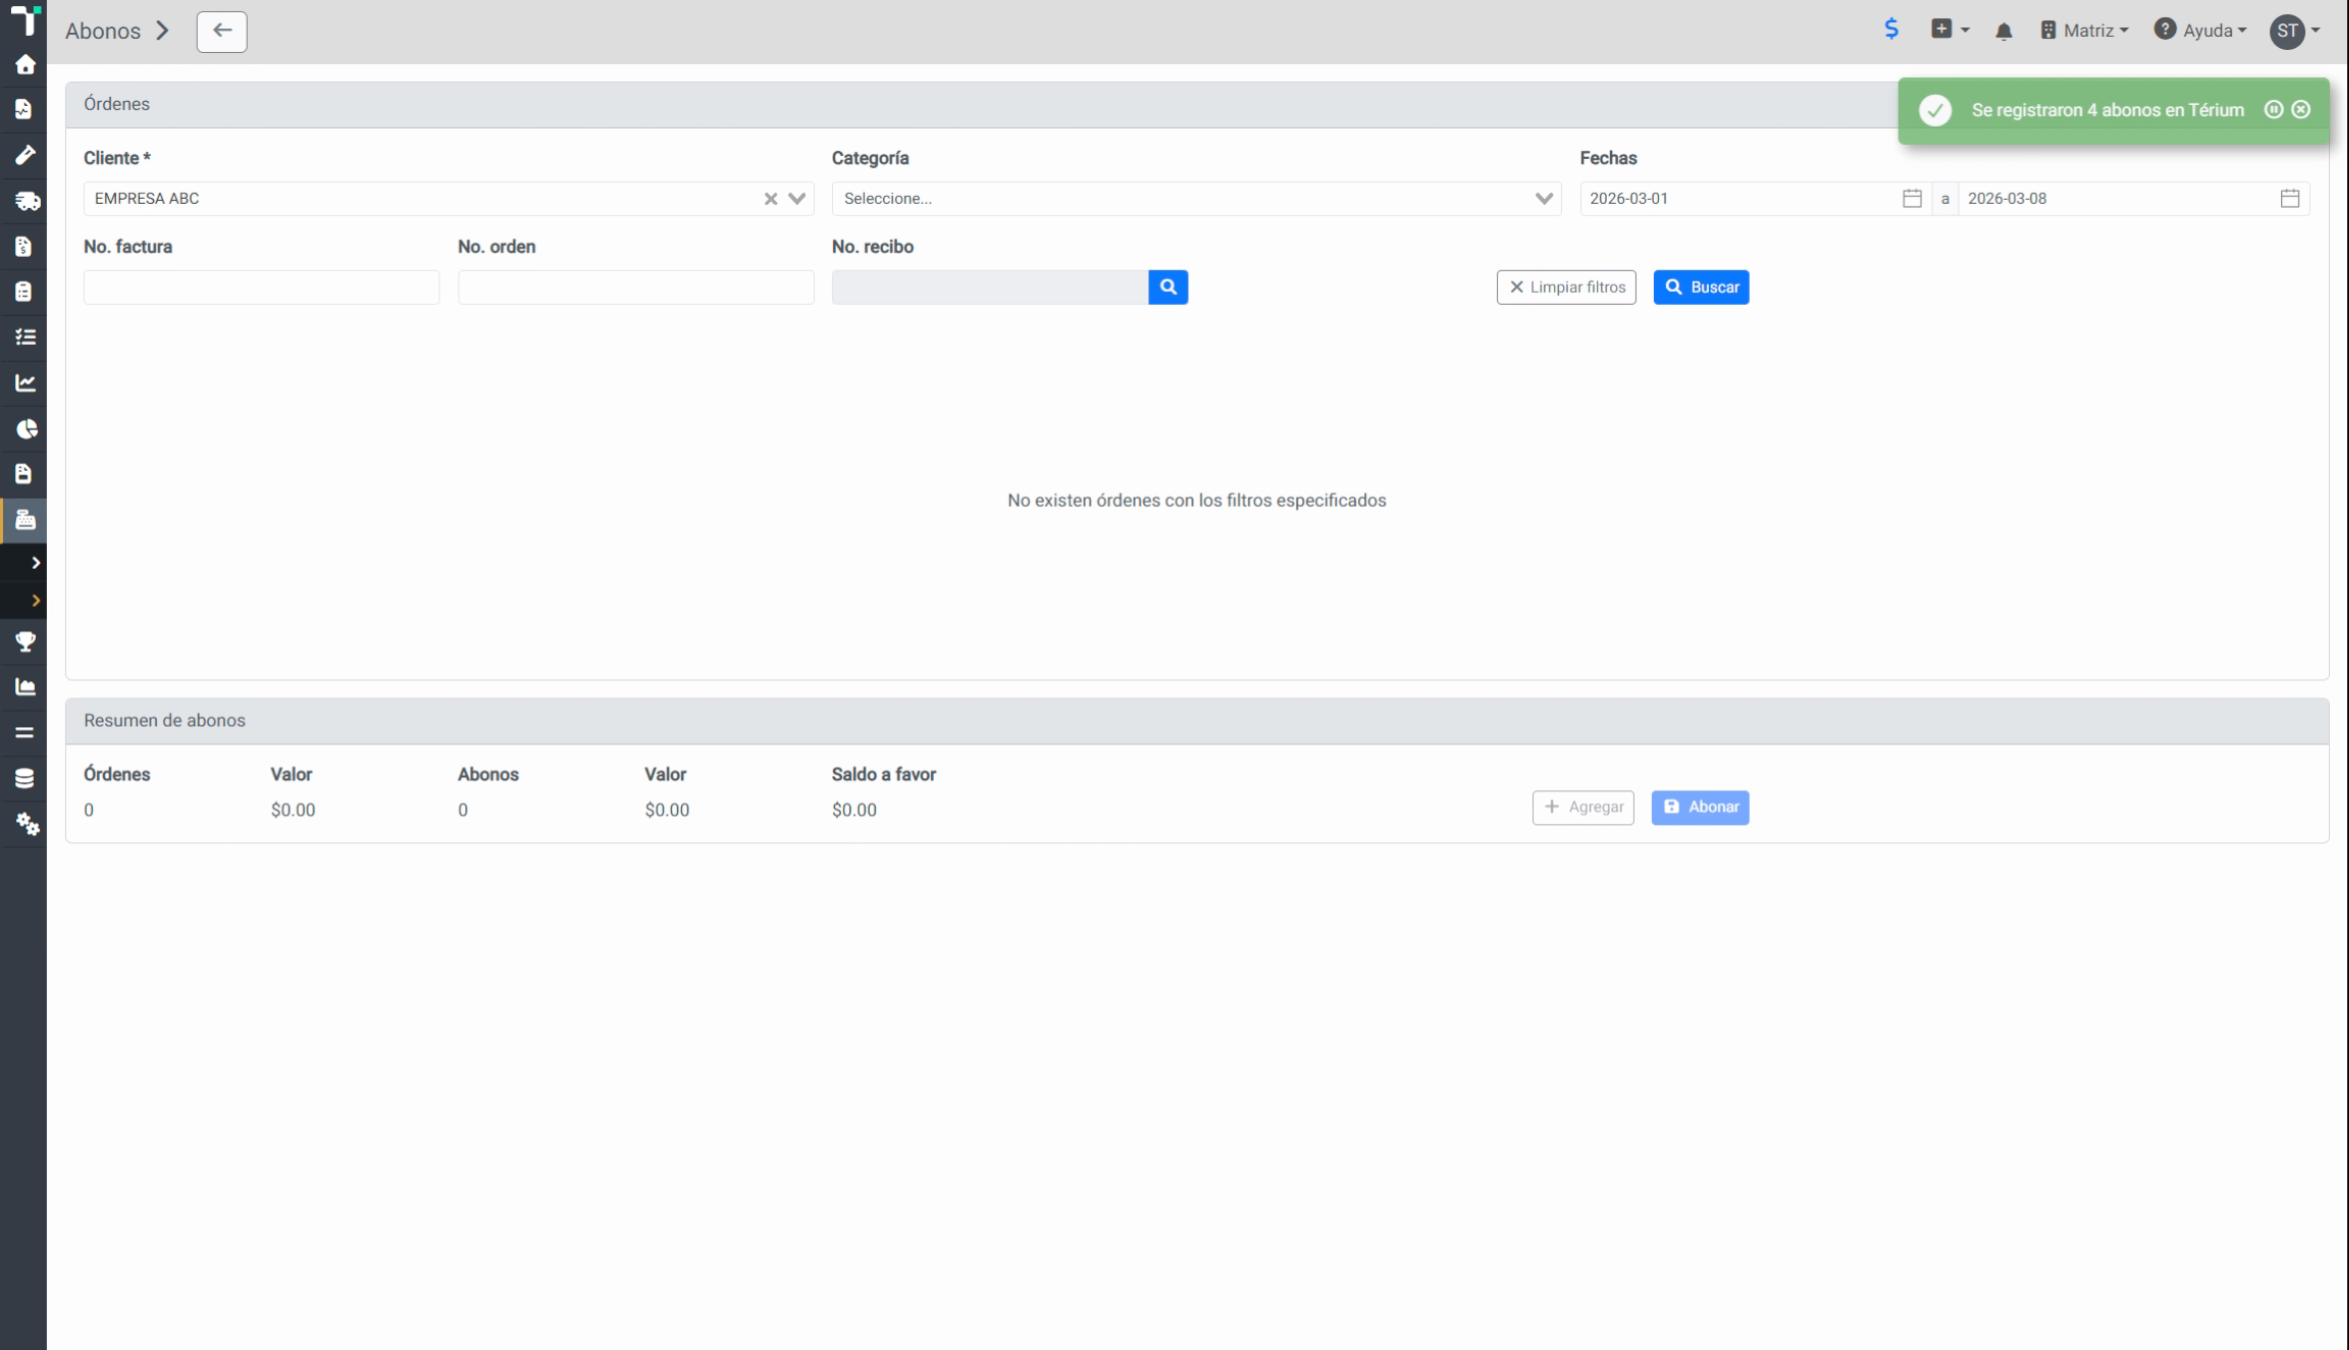The height and width of the screenshot is (1350, 2349).
Task: Open the ST user profile menu
Action: pyautogui.click(x=2296, y=31)
